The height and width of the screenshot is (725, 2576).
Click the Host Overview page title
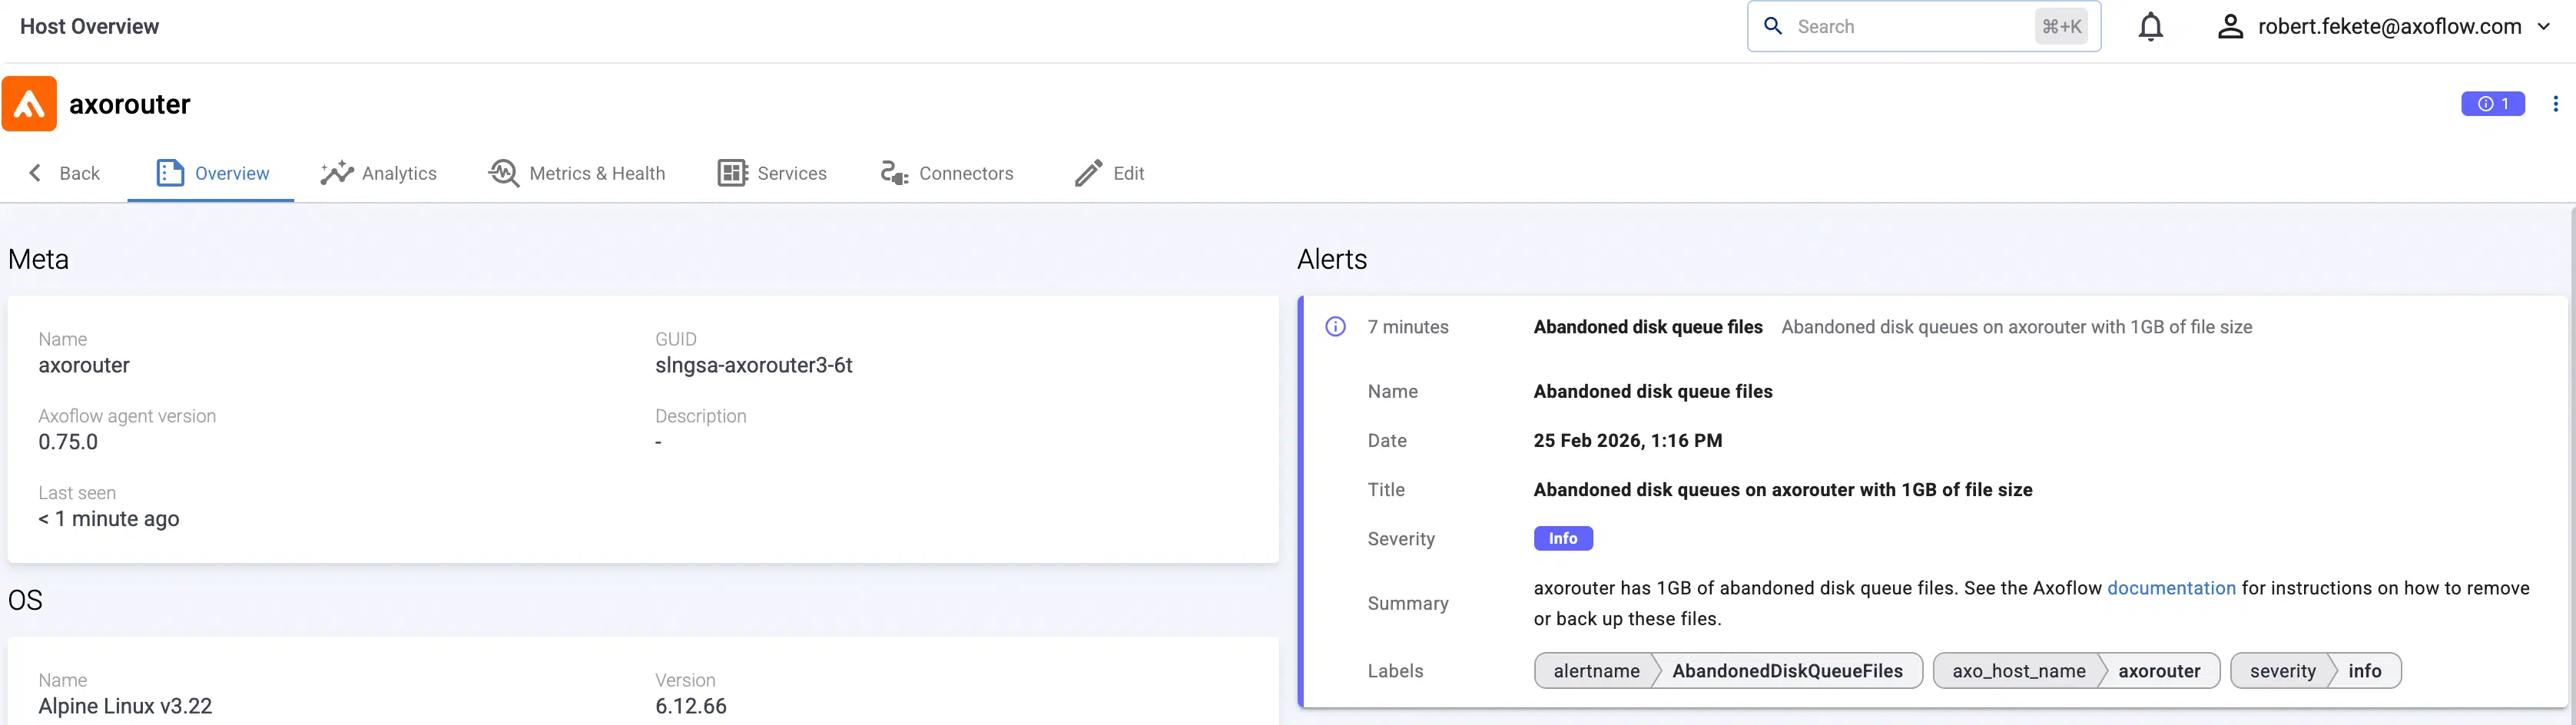[89, 27]
